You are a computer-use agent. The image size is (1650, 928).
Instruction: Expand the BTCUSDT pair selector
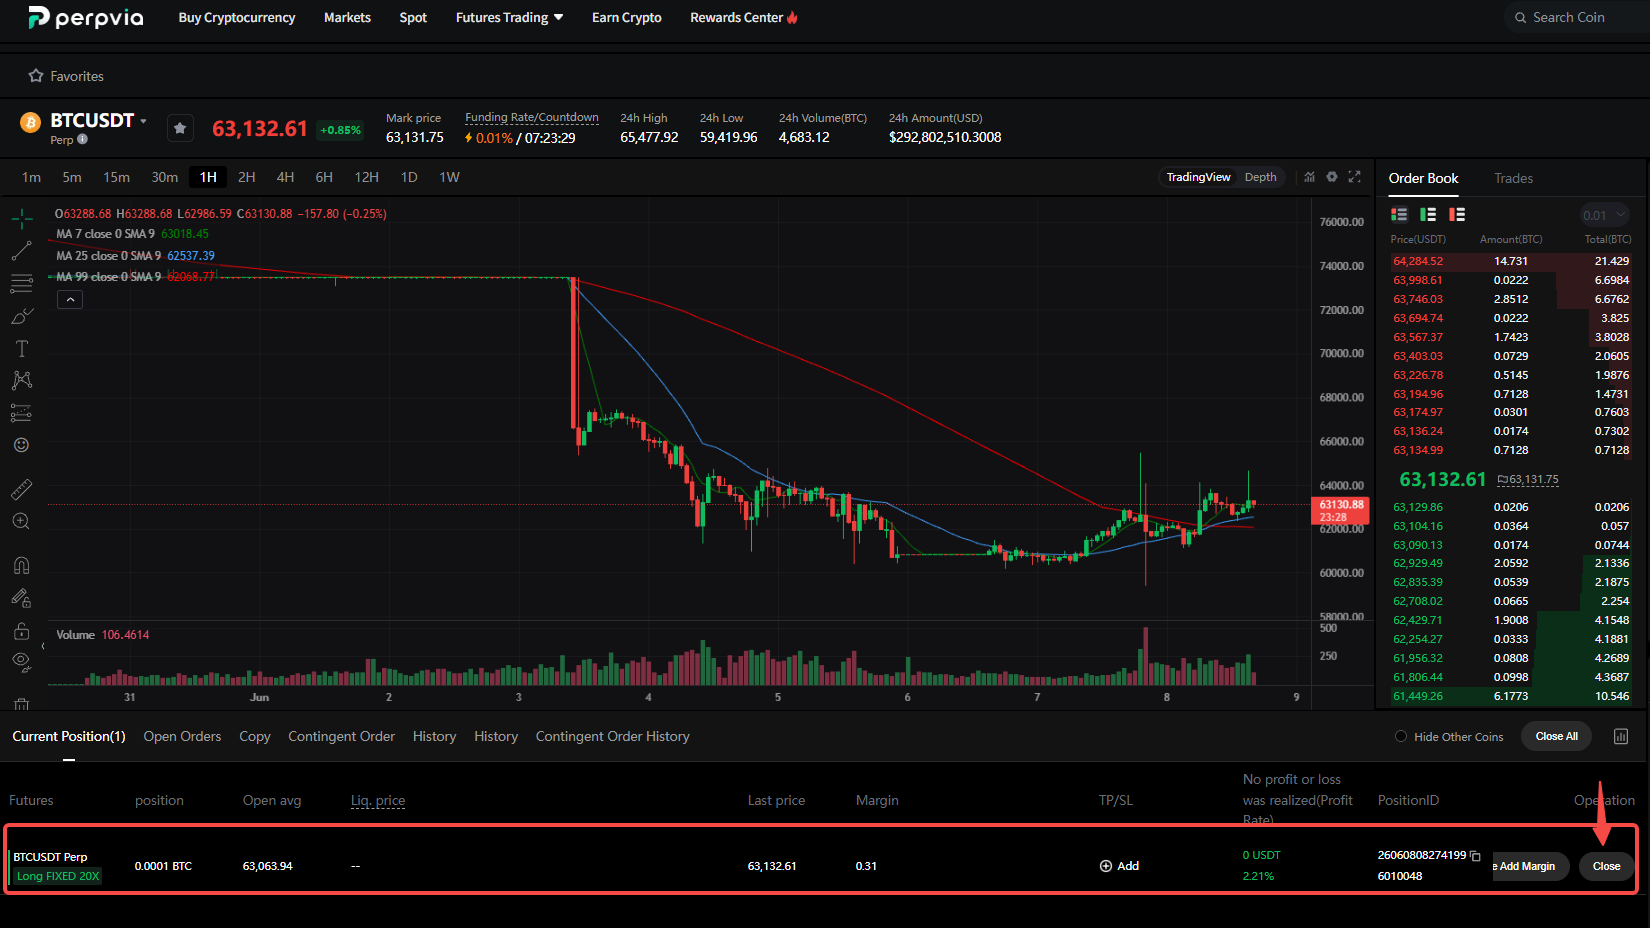pos(143,121)
